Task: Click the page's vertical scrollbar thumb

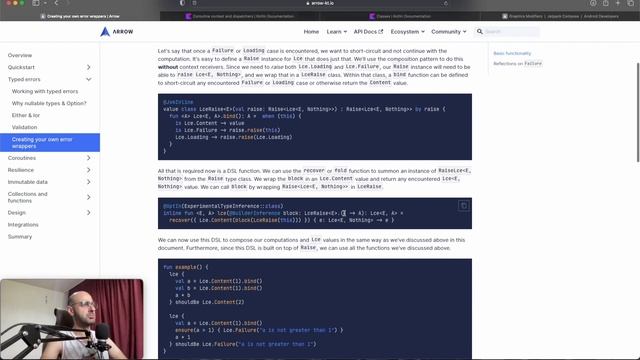Action: click(638, 112)
